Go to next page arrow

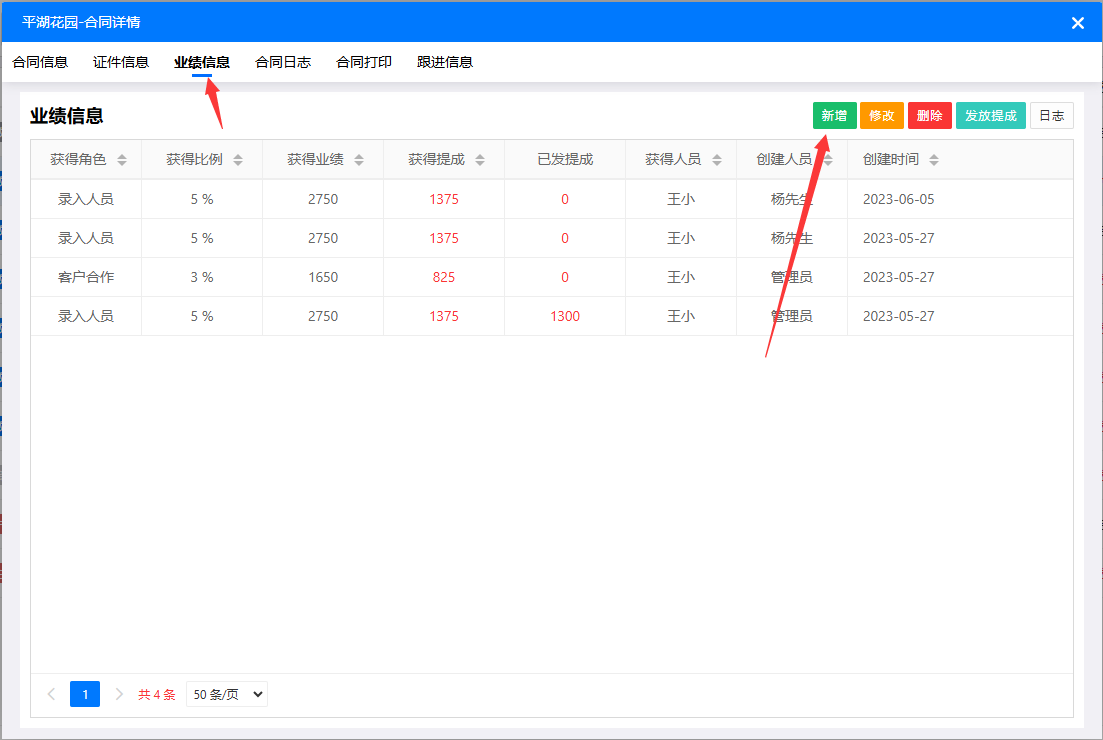click(119, 694)
